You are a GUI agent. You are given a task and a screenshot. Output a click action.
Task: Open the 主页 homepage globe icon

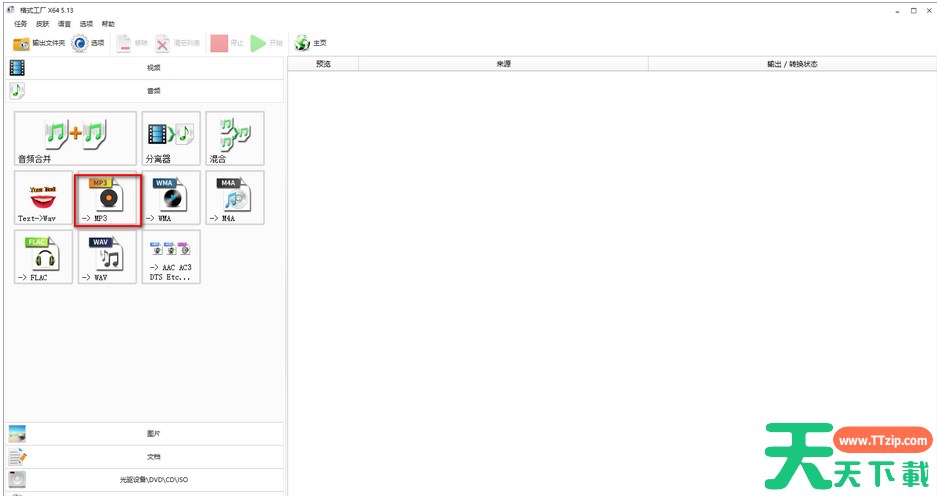click(310, 43)
